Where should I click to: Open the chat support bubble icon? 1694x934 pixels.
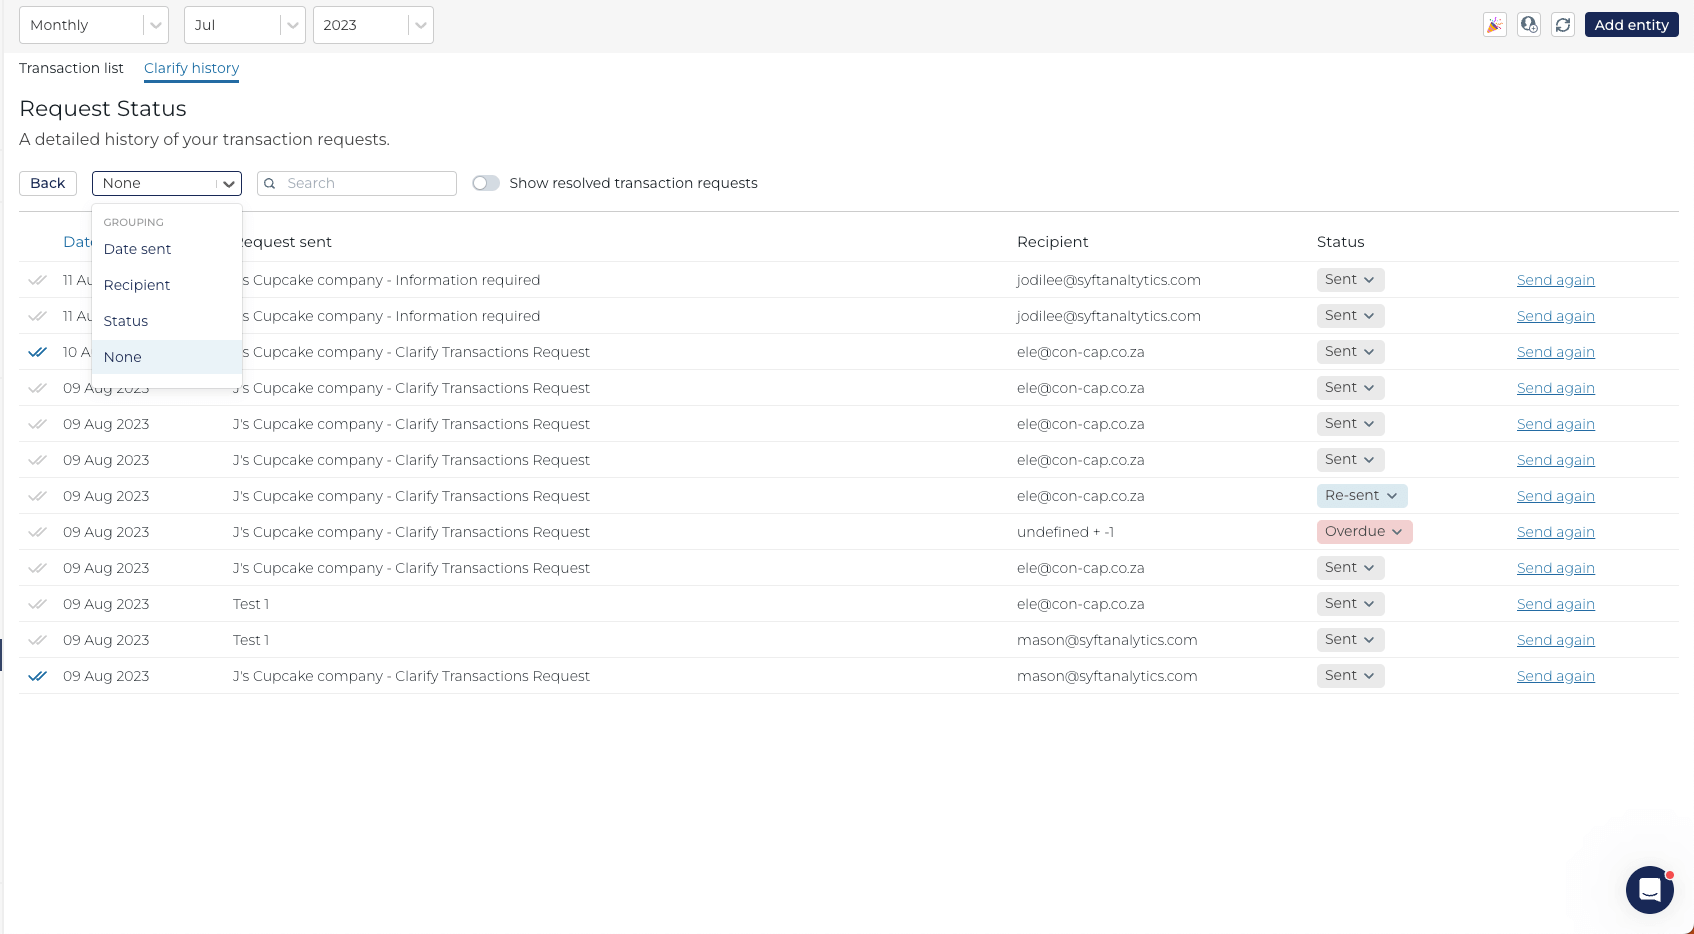1649,889
